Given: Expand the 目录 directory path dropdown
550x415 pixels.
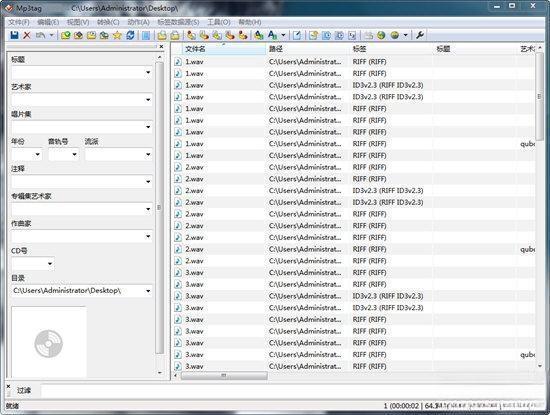Looking at the screenshot, I should point(148,291).
